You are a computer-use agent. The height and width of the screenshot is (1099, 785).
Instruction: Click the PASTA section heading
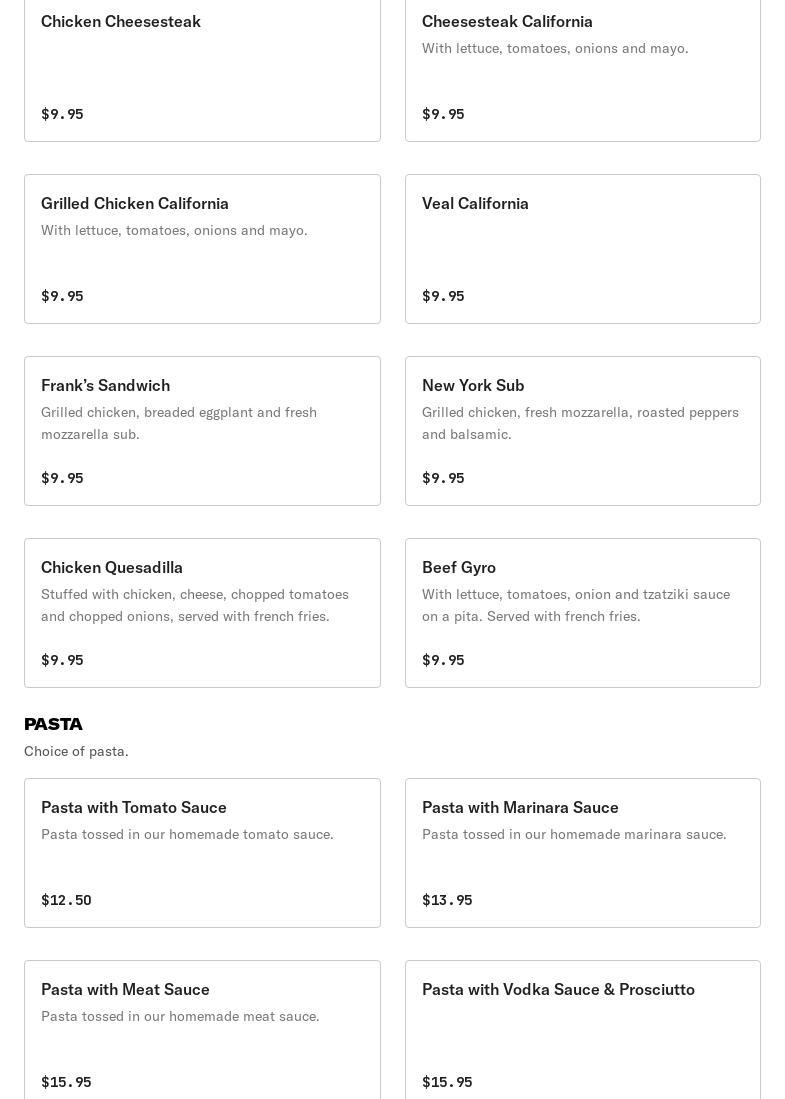click(x=53, y=724)
